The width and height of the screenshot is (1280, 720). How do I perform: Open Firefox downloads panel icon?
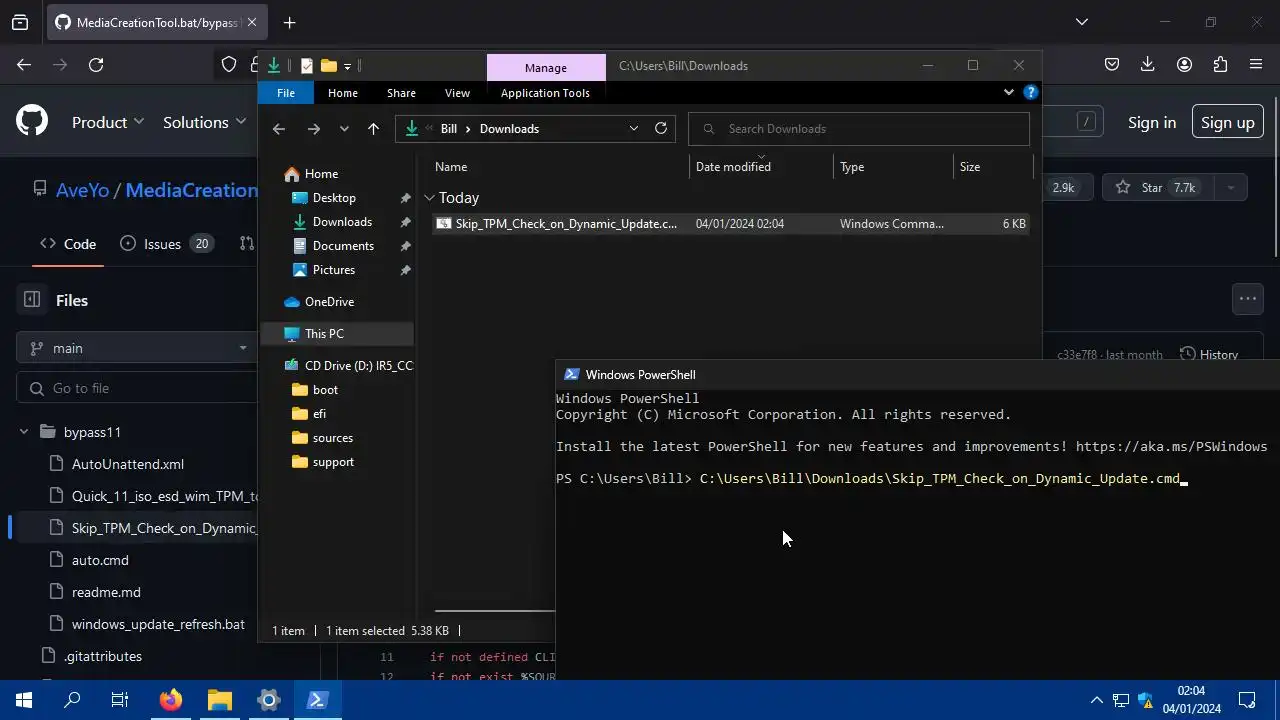(1148, 65)
